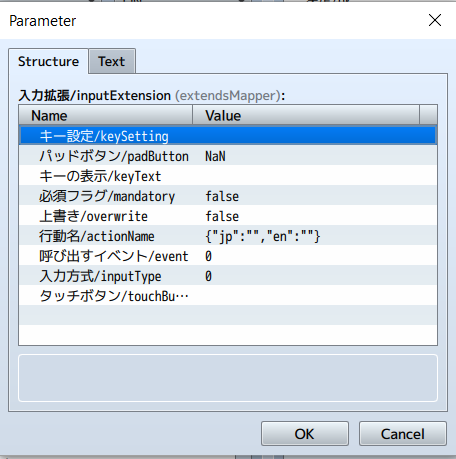Viewport: 456px width, 459px height.
Task: Click the actionName JSON value
Action: tap(263, 236)
